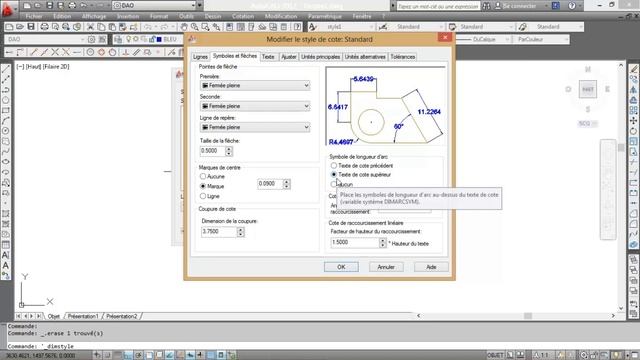Viewport: 640px width, 360px height.
Task: Activate Zoom realtime magnifier tool
Action: point(195,27)
